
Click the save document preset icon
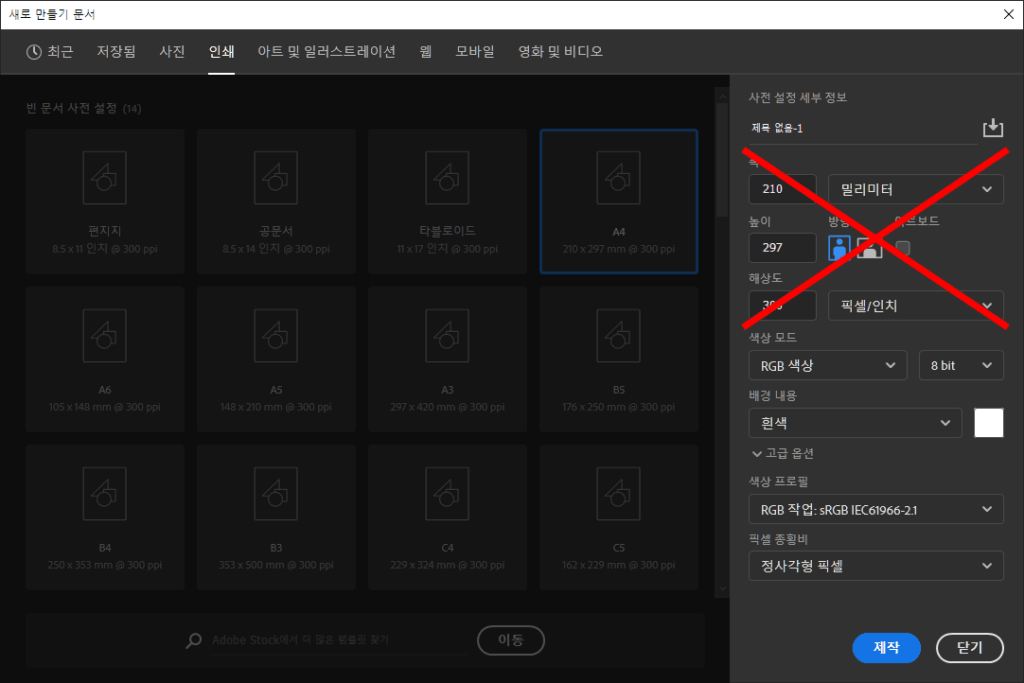point(992,128)
